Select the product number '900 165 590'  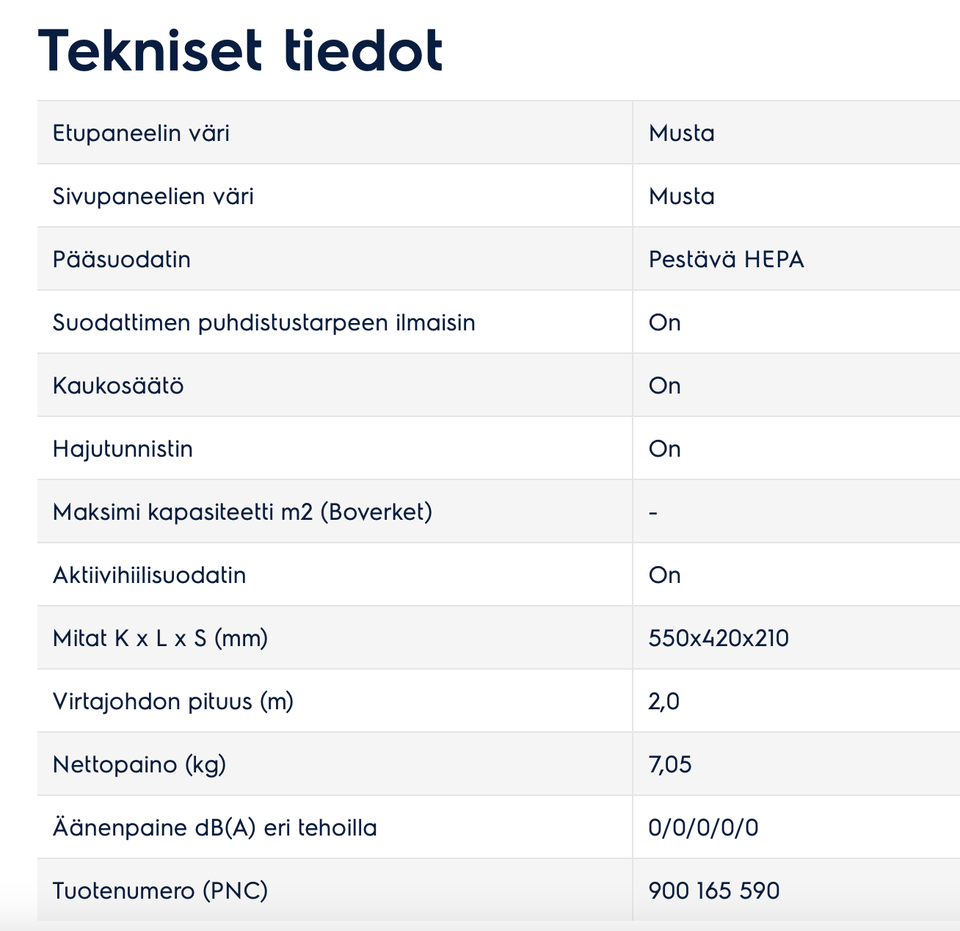click(x=714, y=890)
